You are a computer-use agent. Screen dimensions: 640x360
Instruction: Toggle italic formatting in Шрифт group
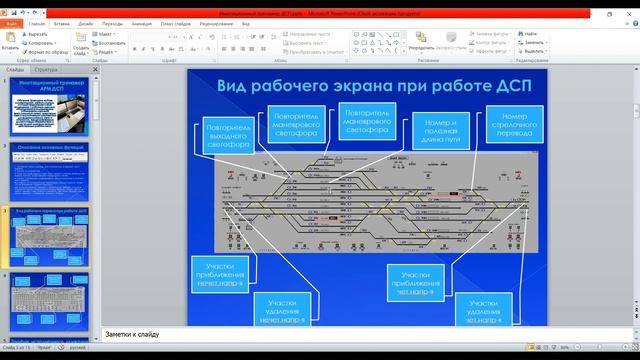pos(144,49)
